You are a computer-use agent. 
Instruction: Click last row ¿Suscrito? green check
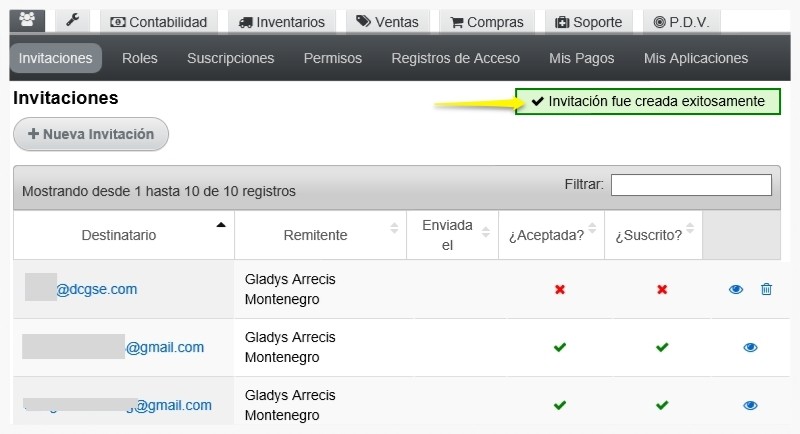coord(662,405)
